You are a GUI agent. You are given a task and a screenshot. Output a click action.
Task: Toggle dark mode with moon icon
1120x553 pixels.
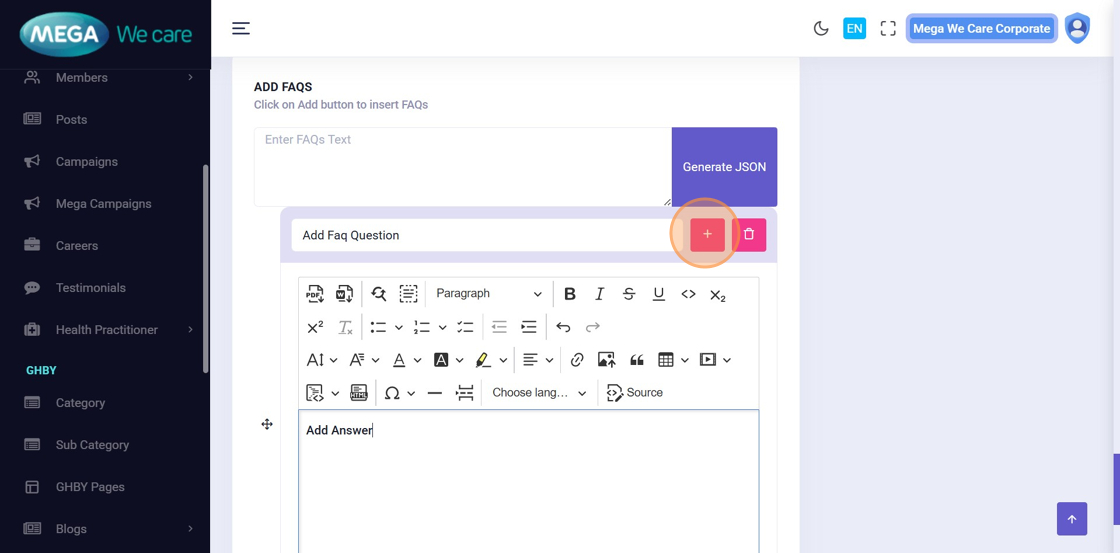coord(821,29)
